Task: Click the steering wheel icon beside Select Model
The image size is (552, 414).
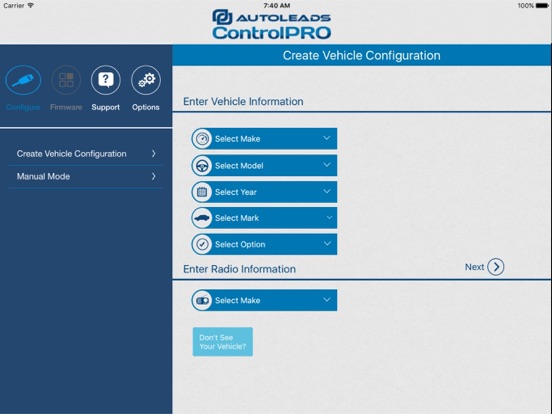Action: (202, 165)
